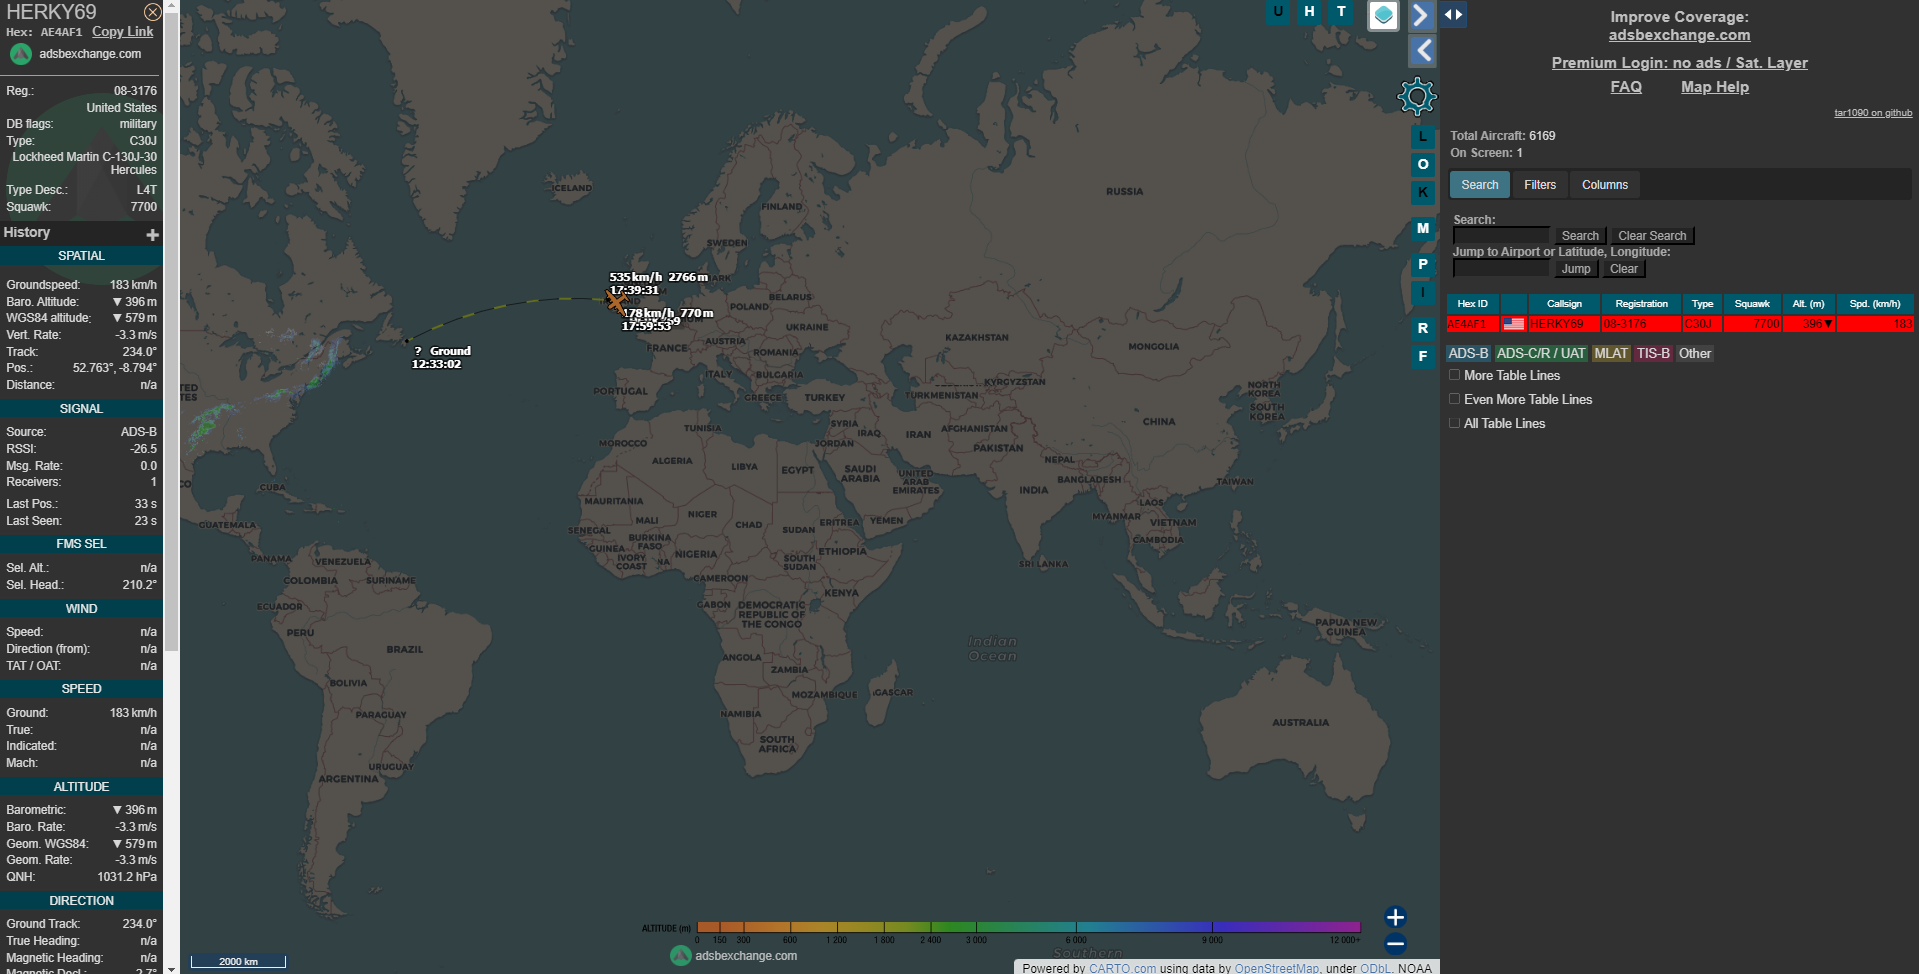The image size is (1919, 974).
Task: Click the L map option button
Action: click(1423, 136)
